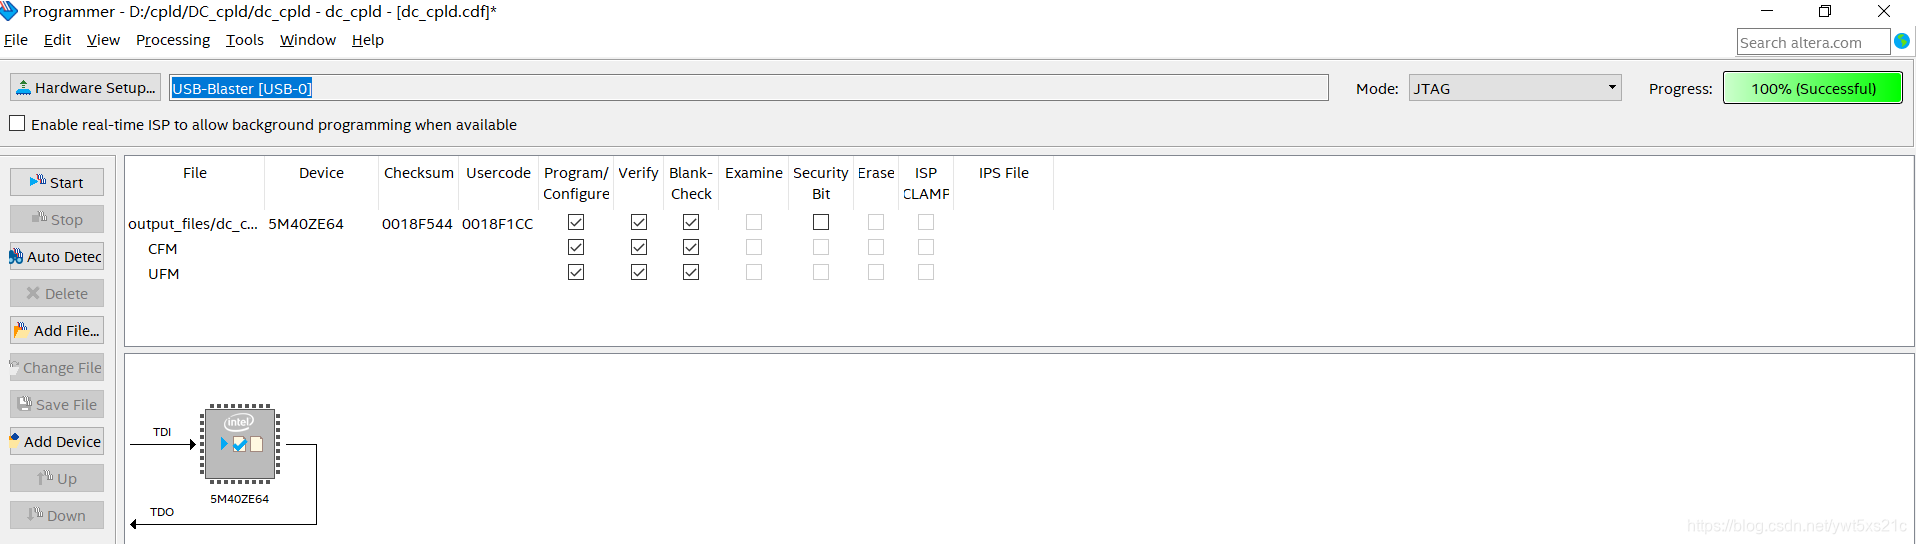Click the globe icon beside search box
This screenshot has width=1916, height=544.
pyautogui.click(x=1902, y=41)
